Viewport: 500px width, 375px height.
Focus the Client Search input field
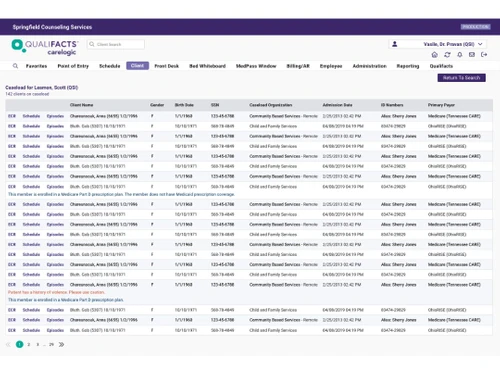pyautogui.click(x=116, y=44)
